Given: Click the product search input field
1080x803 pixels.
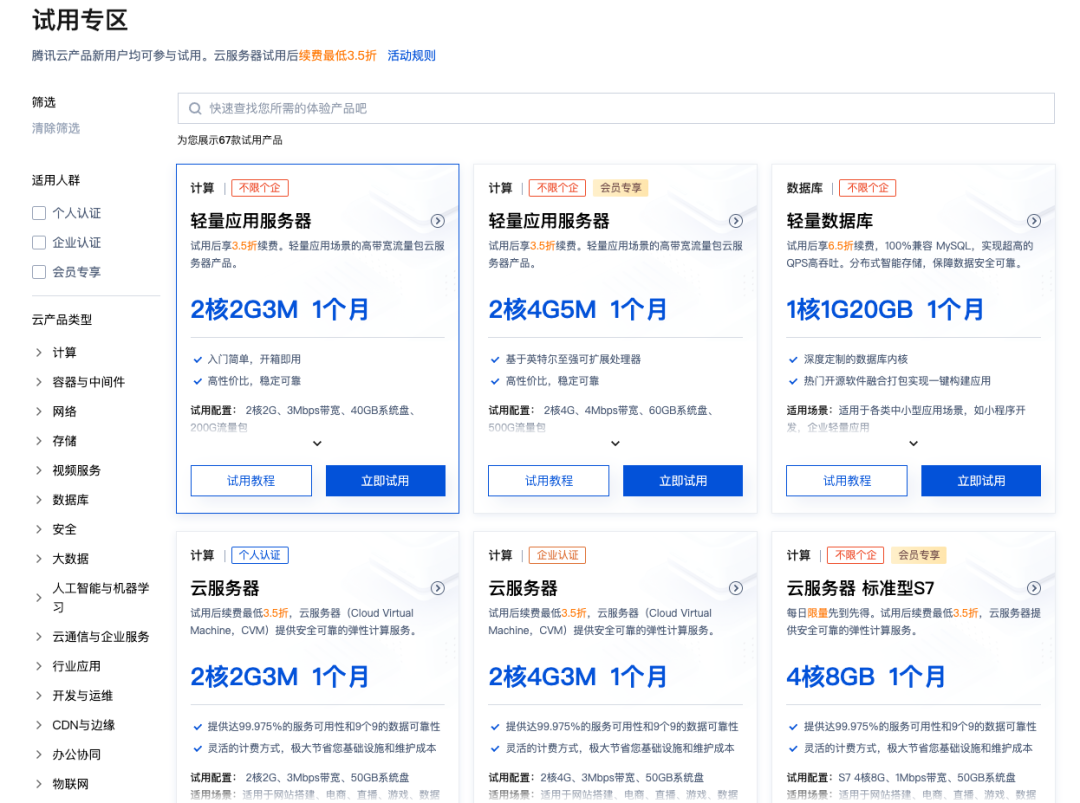Looking at the screenshot, I should [x=620, y=108].
